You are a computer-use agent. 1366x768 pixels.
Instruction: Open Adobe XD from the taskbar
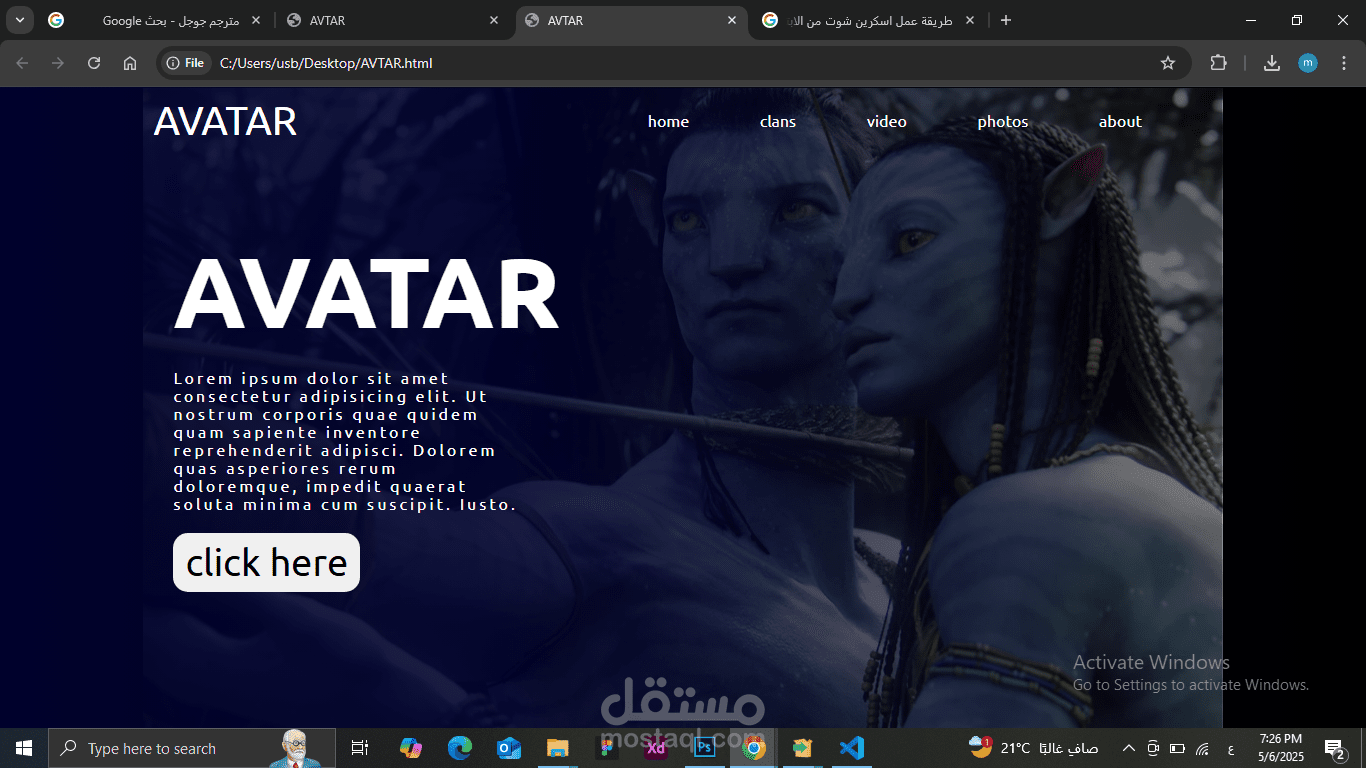[655, 748]
